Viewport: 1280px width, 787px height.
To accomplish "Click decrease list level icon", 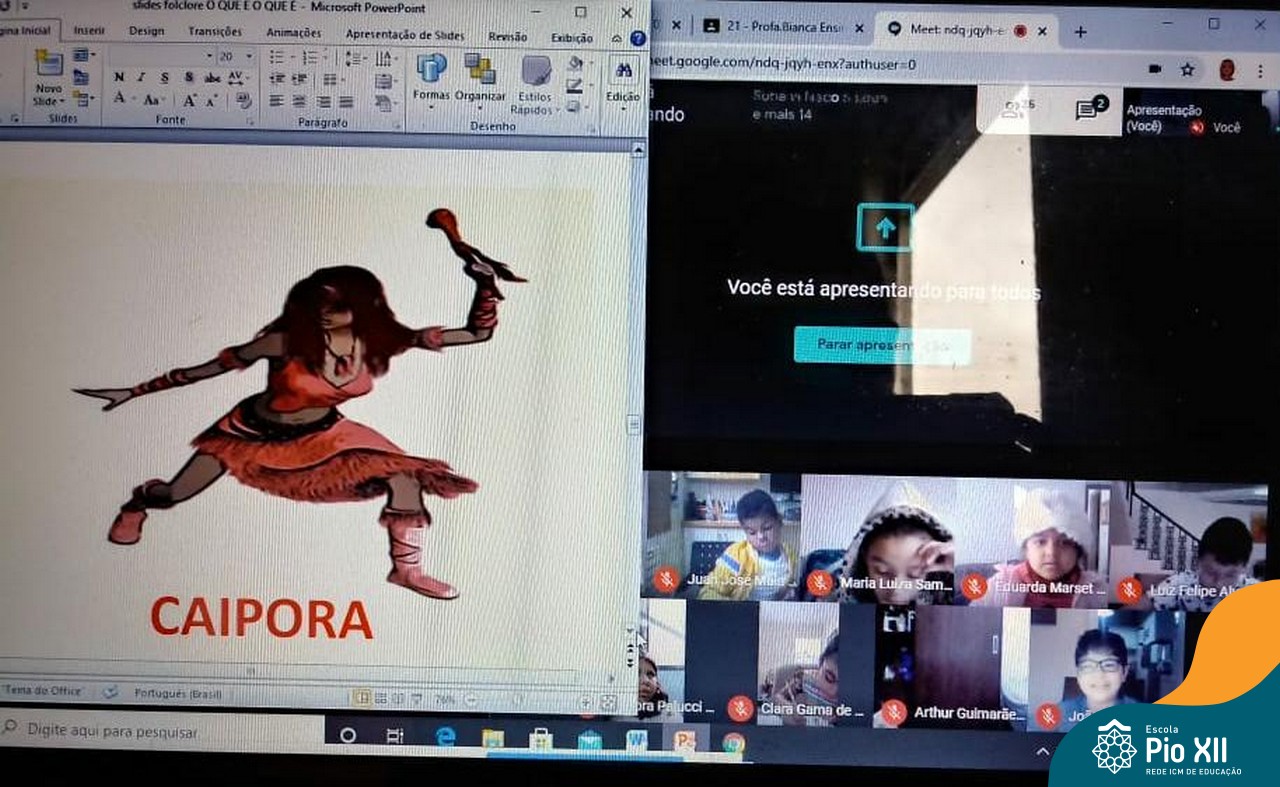I will (x=277, y=79).
